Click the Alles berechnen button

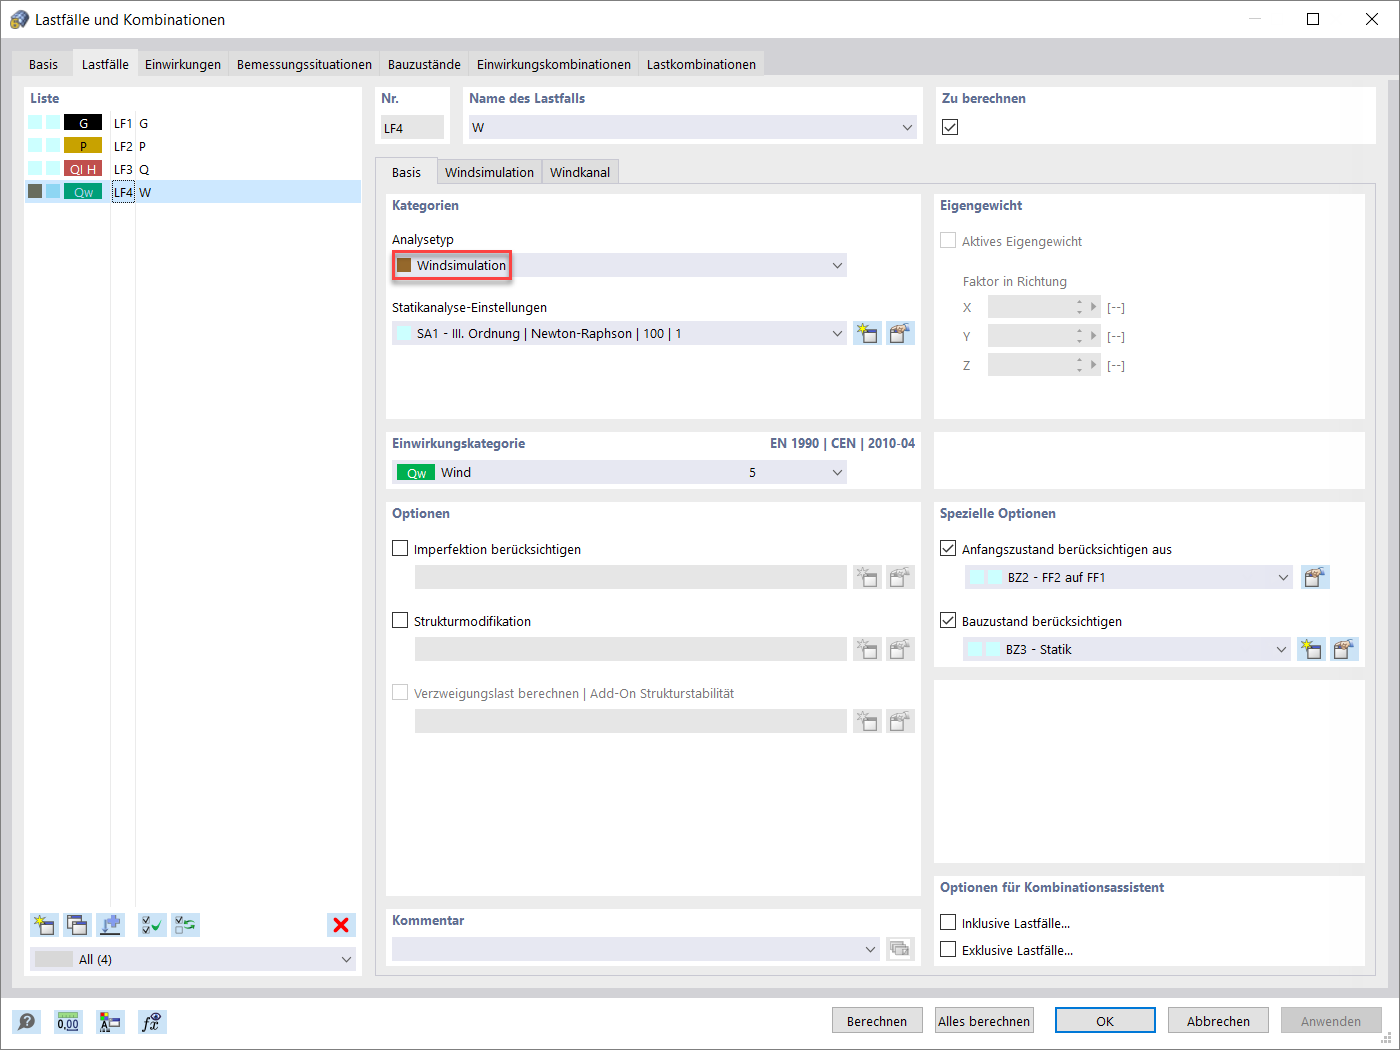(984, 1021)
